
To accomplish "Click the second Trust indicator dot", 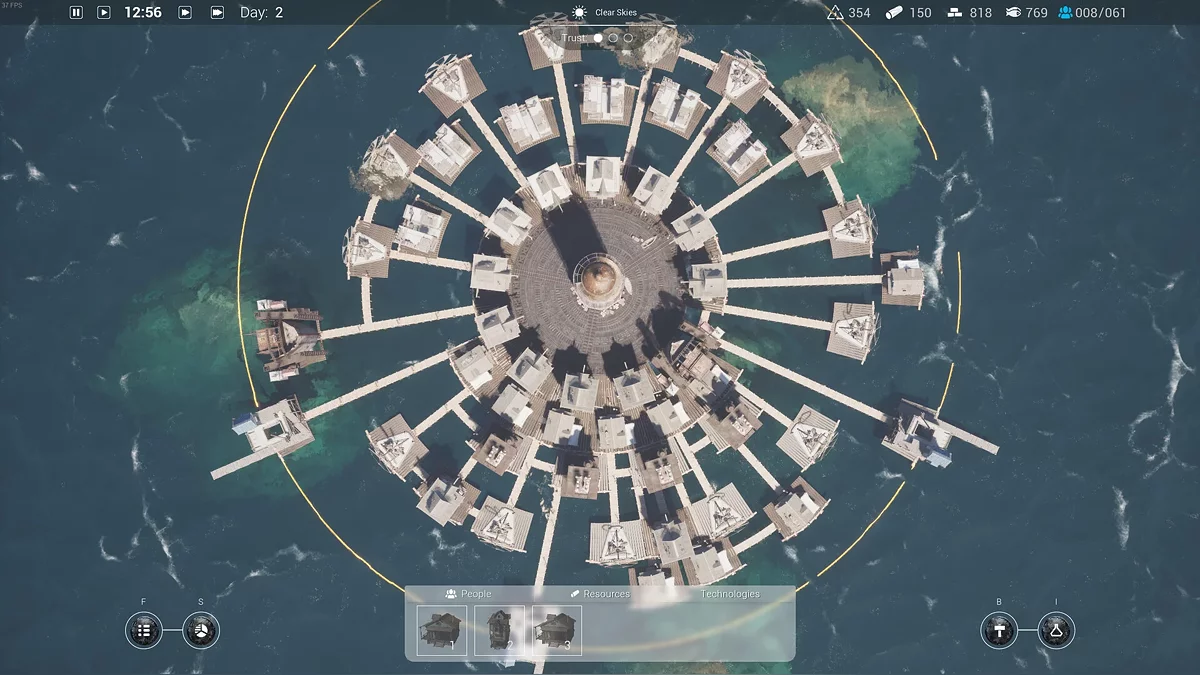I will click(613, 38).
